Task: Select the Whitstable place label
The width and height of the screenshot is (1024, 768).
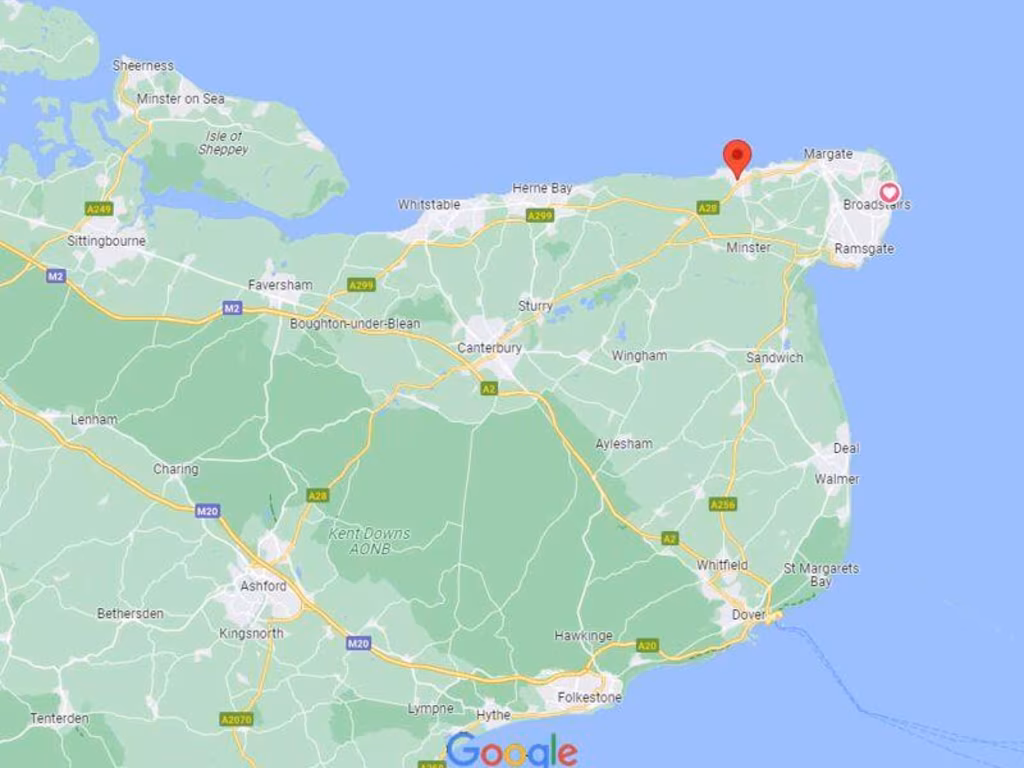Action: (429, 204)
